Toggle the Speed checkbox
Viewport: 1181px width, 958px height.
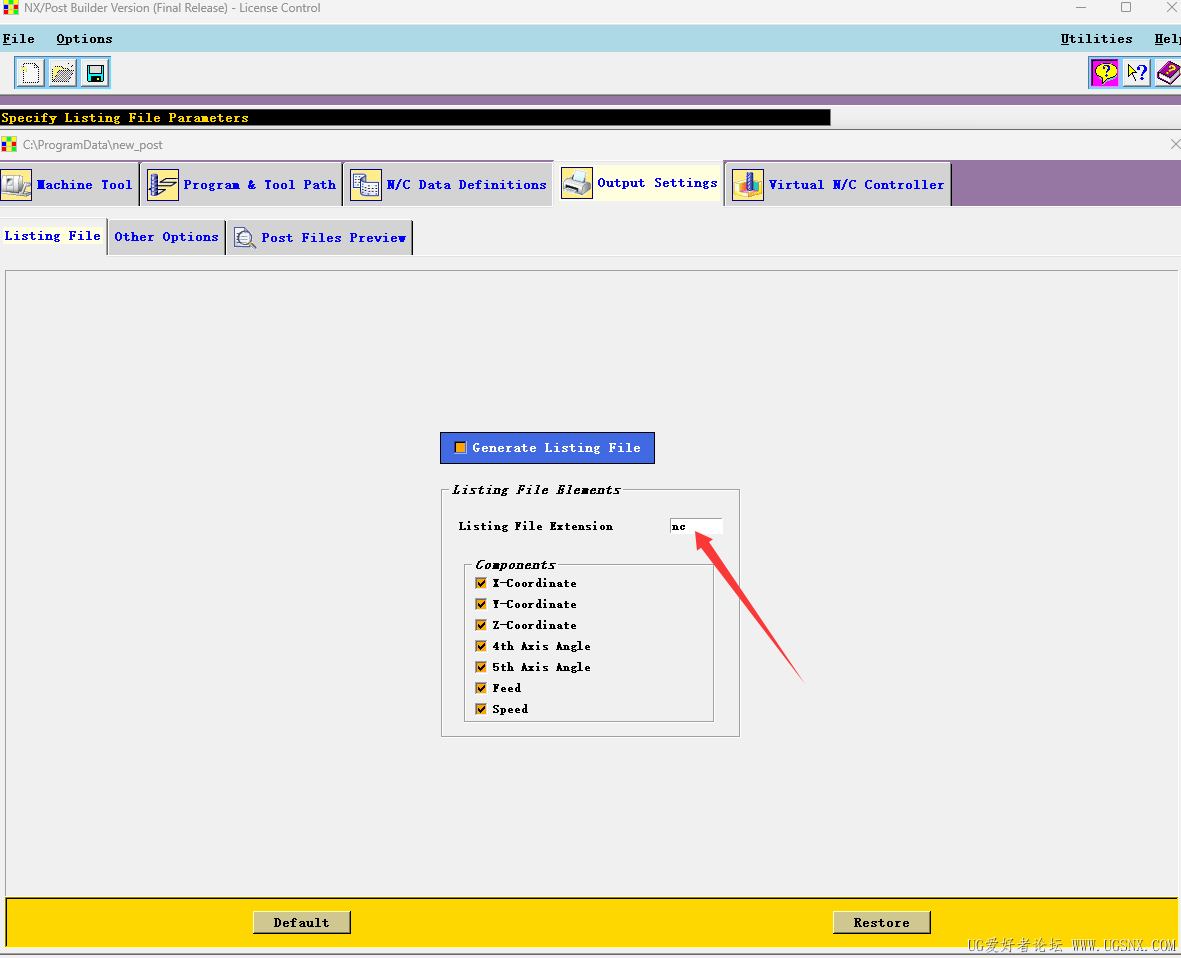(x=481, y=709)
